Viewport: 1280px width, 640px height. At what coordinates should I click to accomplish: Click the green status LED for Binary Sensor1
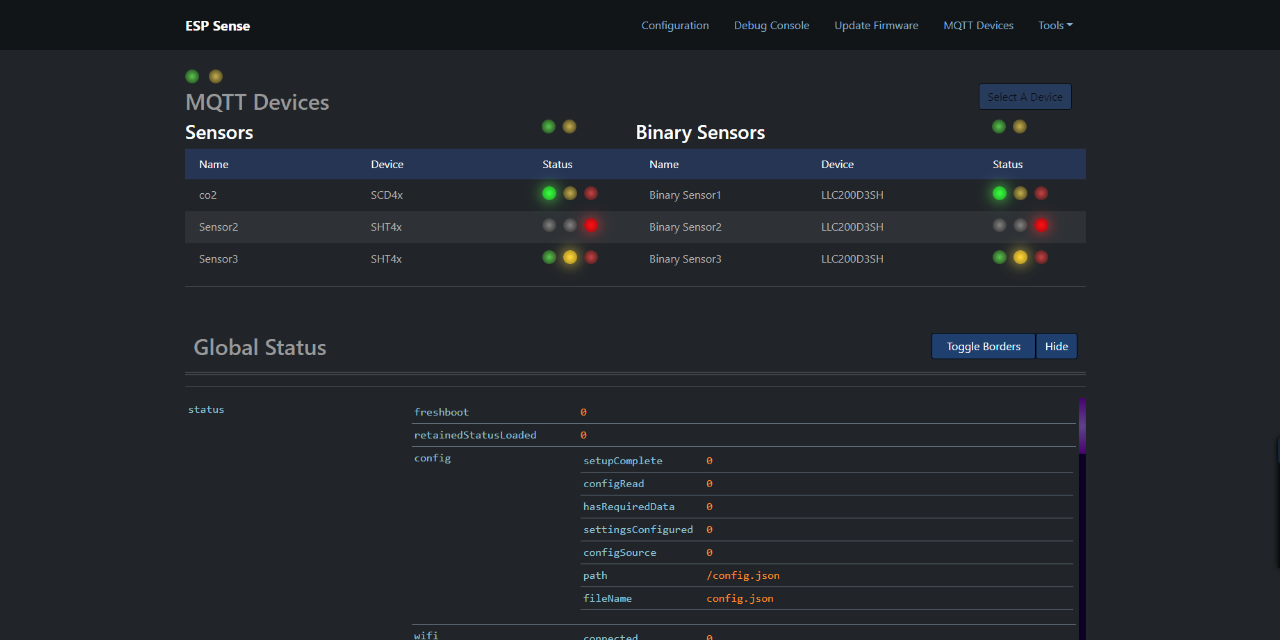coord(999,193)
